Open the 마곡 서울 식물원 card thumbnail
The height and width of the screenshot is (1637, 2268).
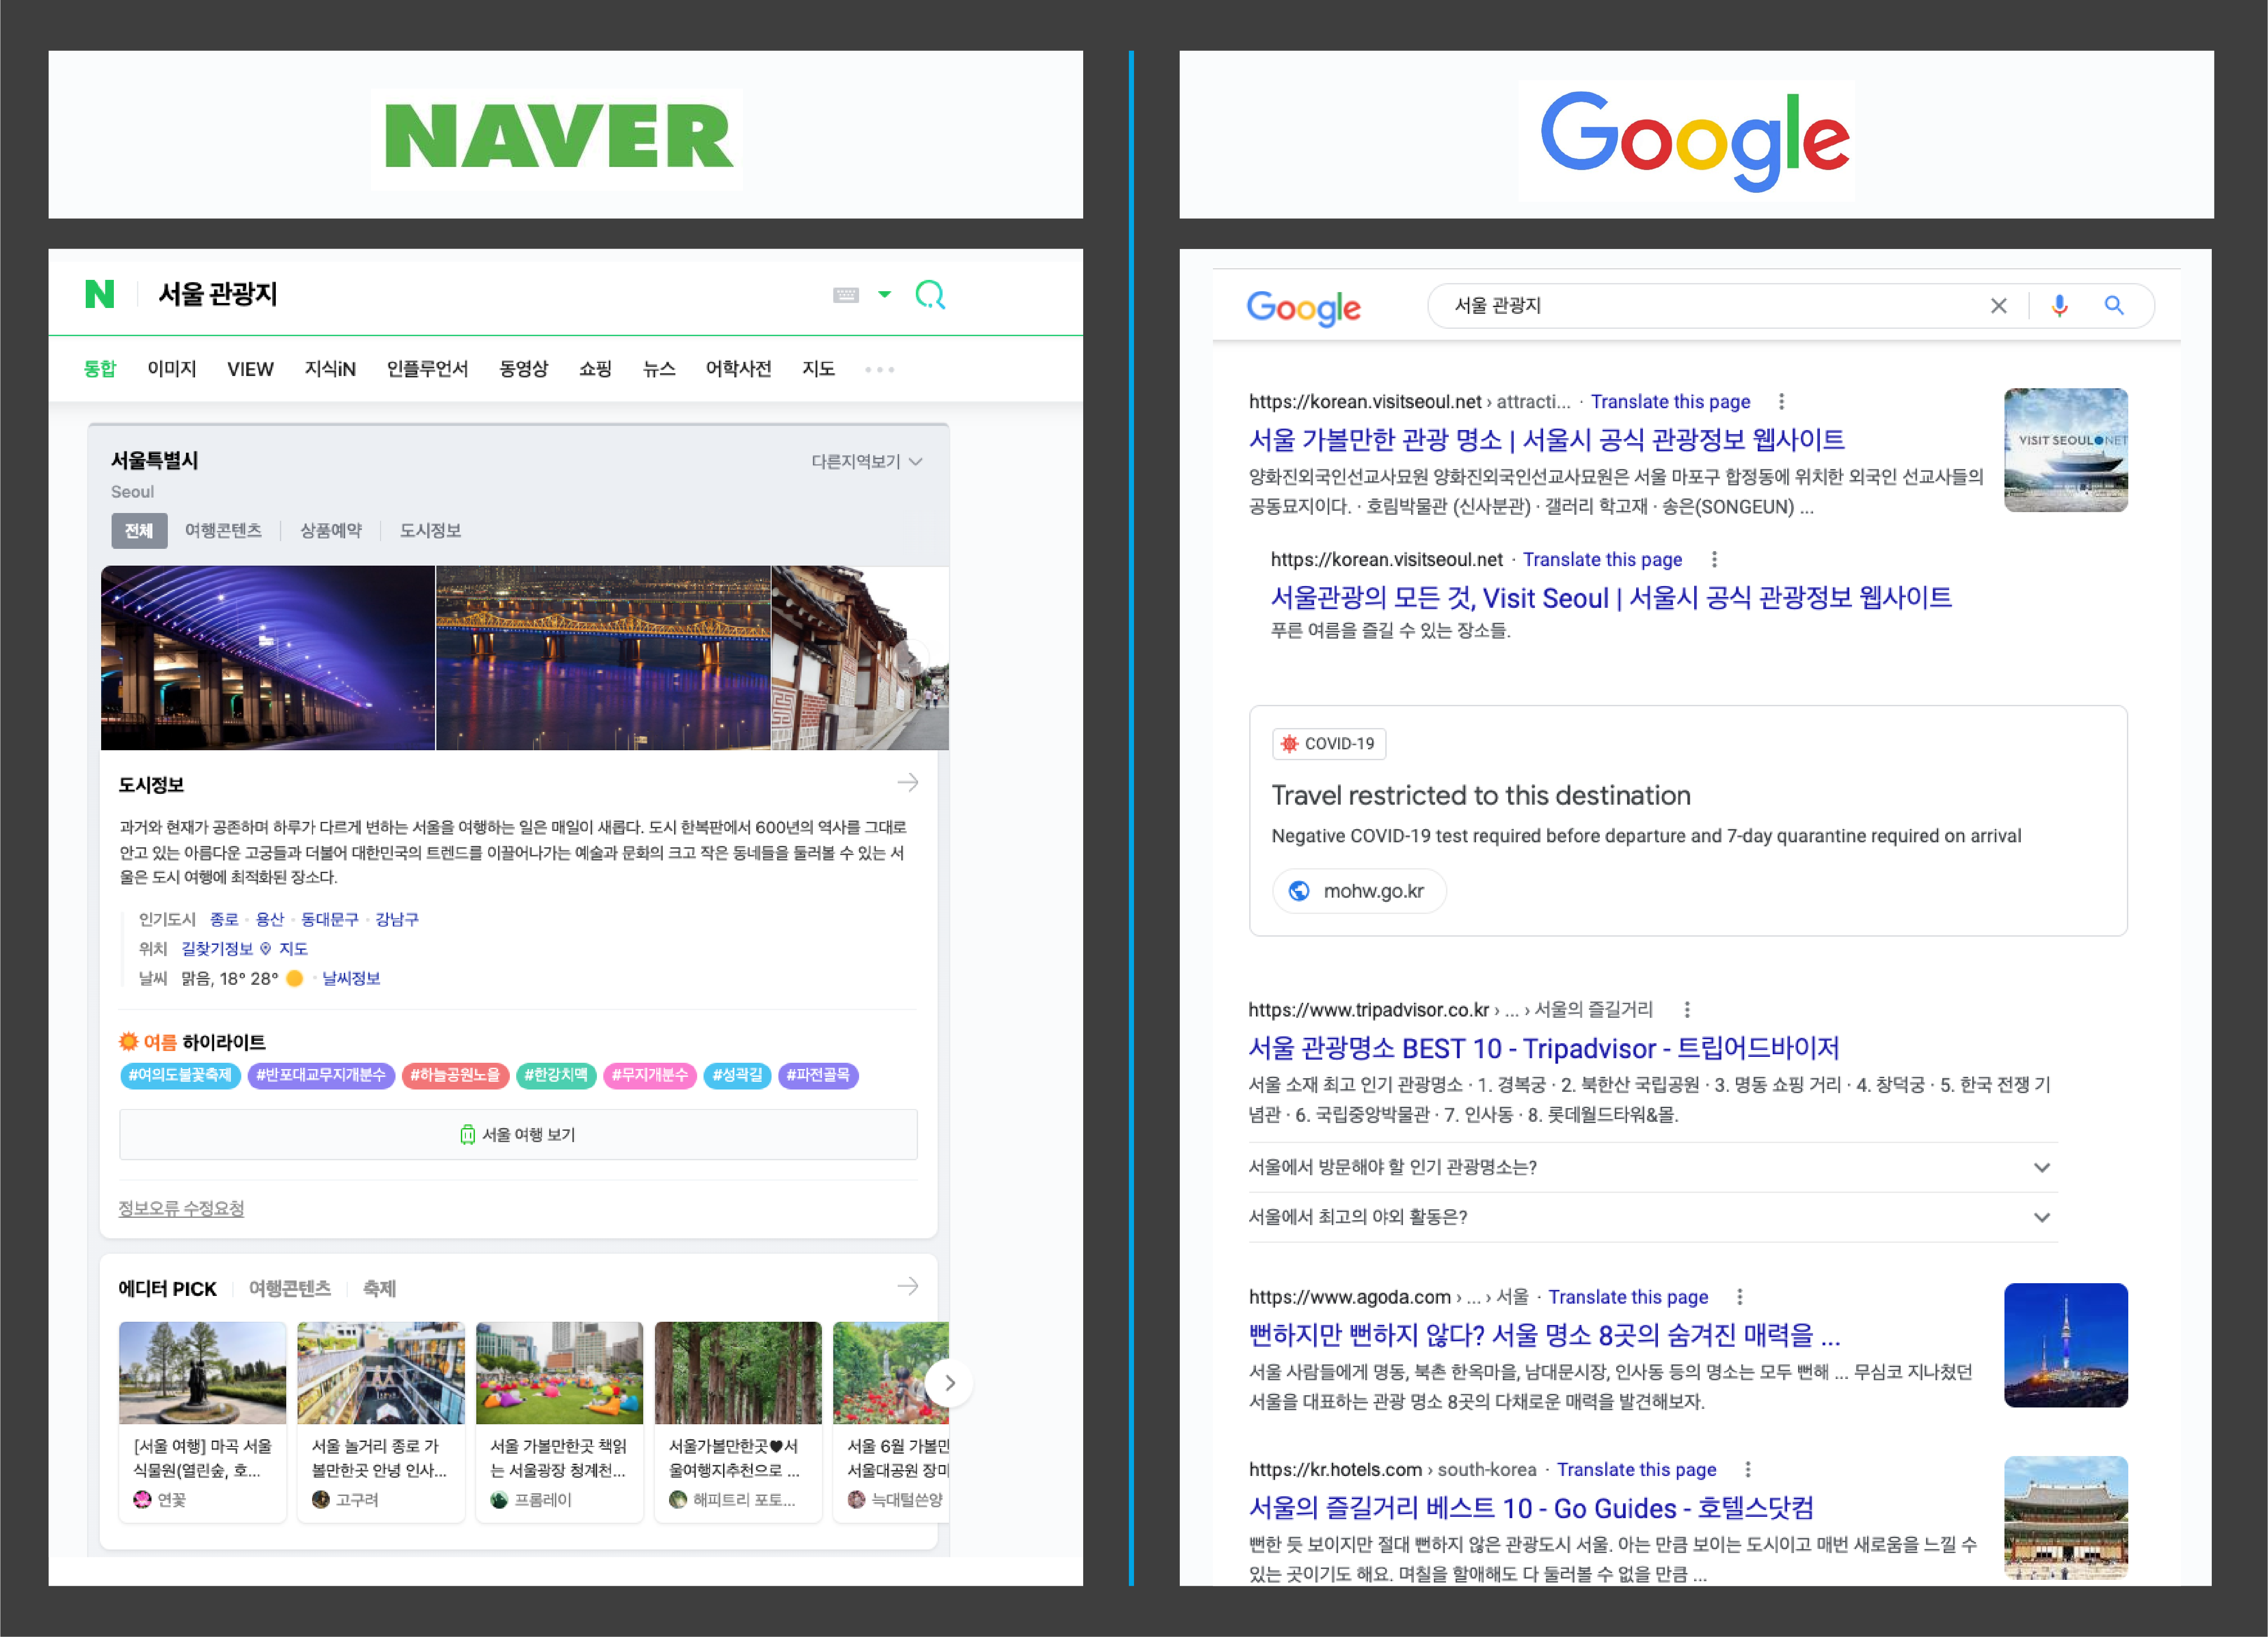202,1372
